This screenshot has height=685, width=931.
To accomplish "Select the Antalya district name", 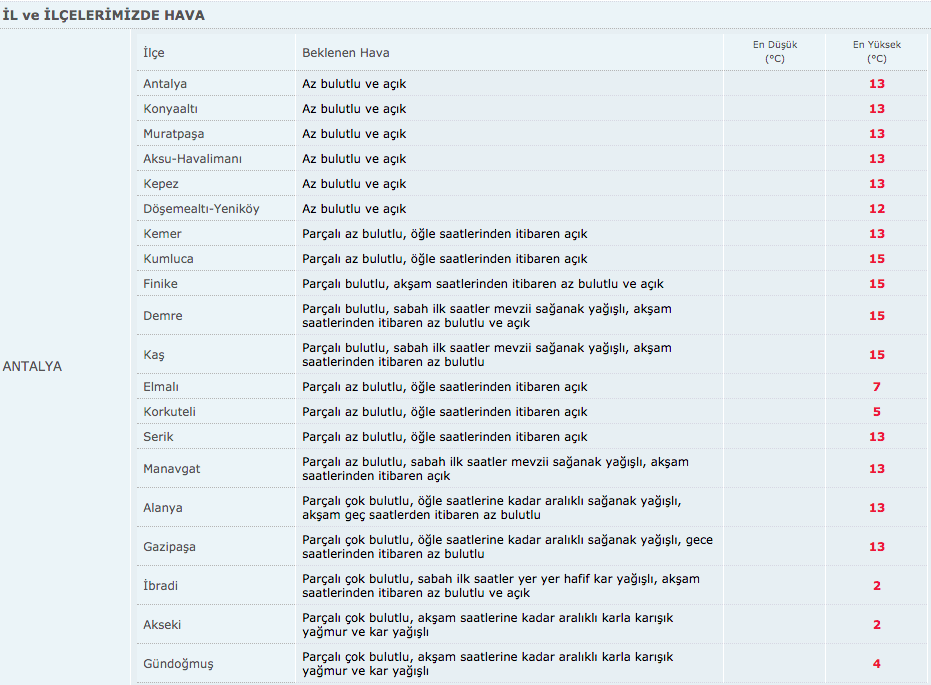I will coord(165,84).
